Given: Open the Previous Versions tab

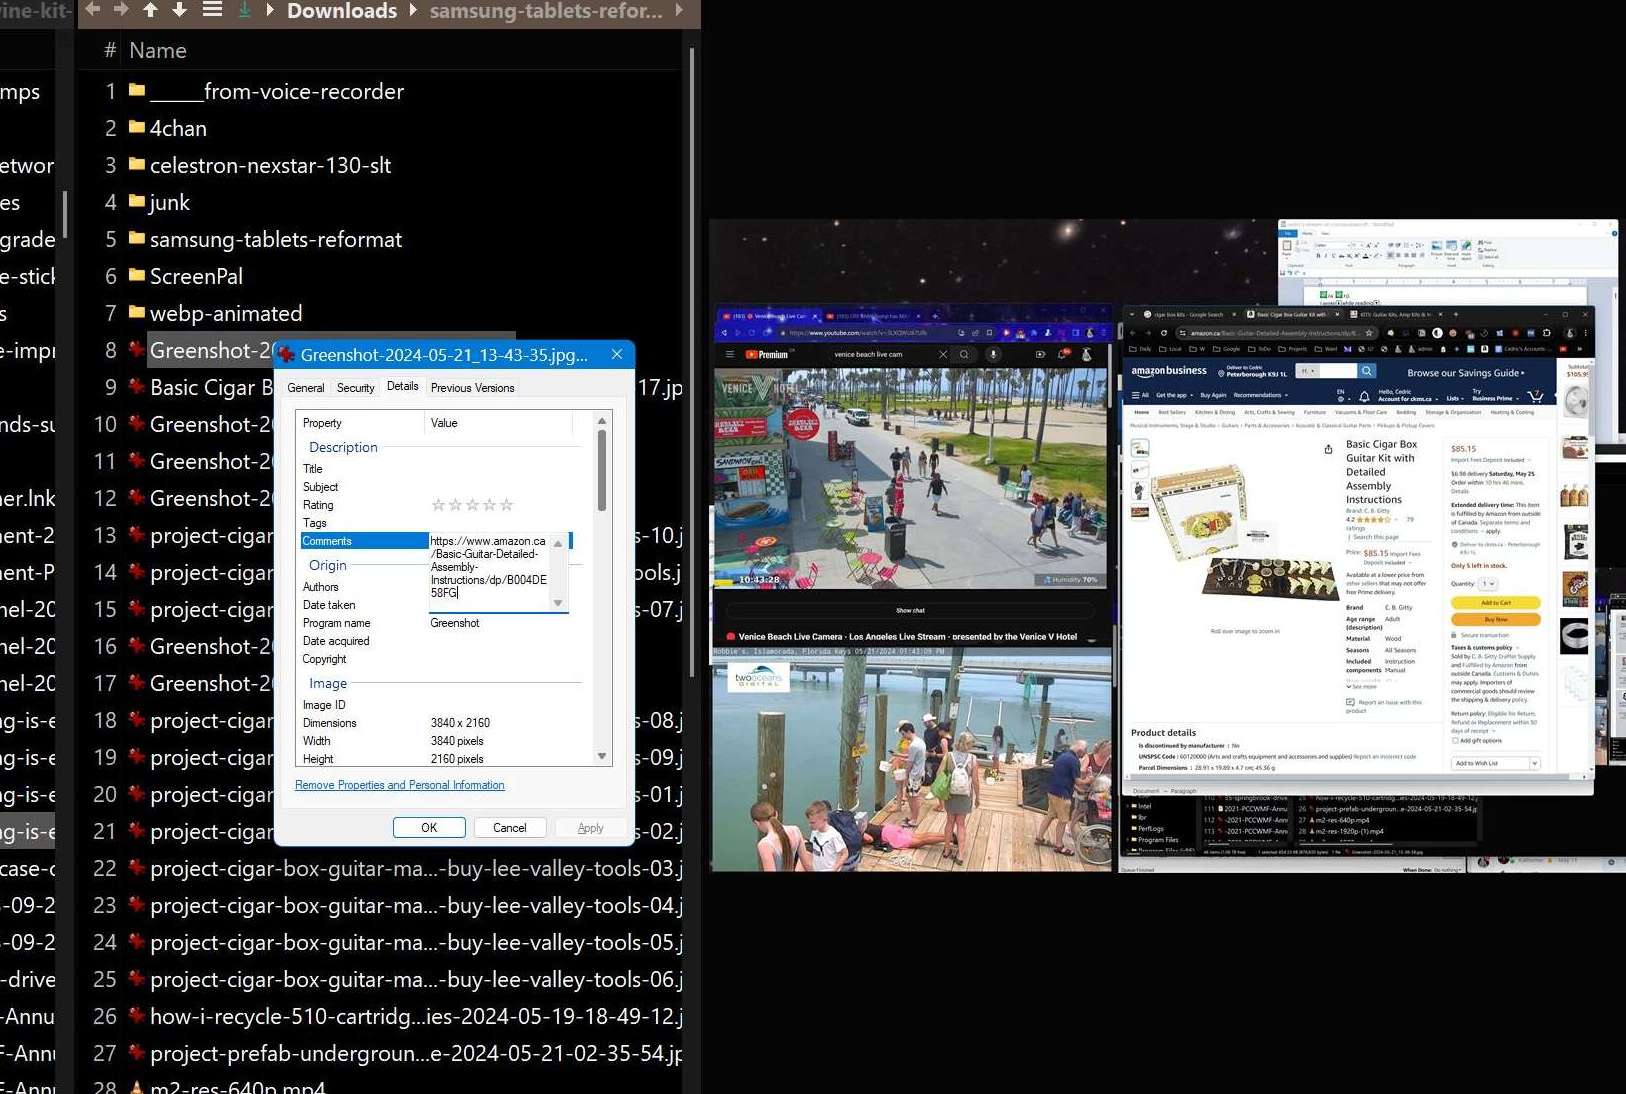Looking at the screenshot, I should click(x=472, y=388).
